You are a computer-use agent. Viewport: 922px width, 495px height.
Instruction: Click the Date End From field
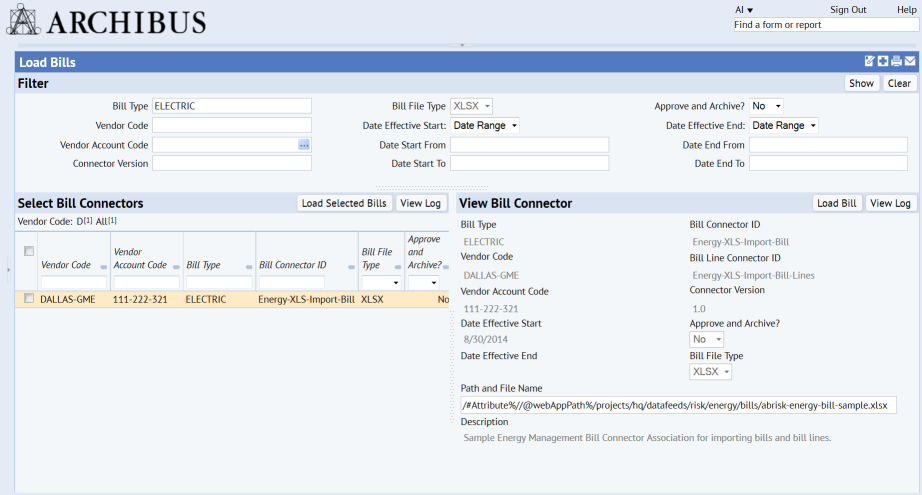tap(829, 145)
